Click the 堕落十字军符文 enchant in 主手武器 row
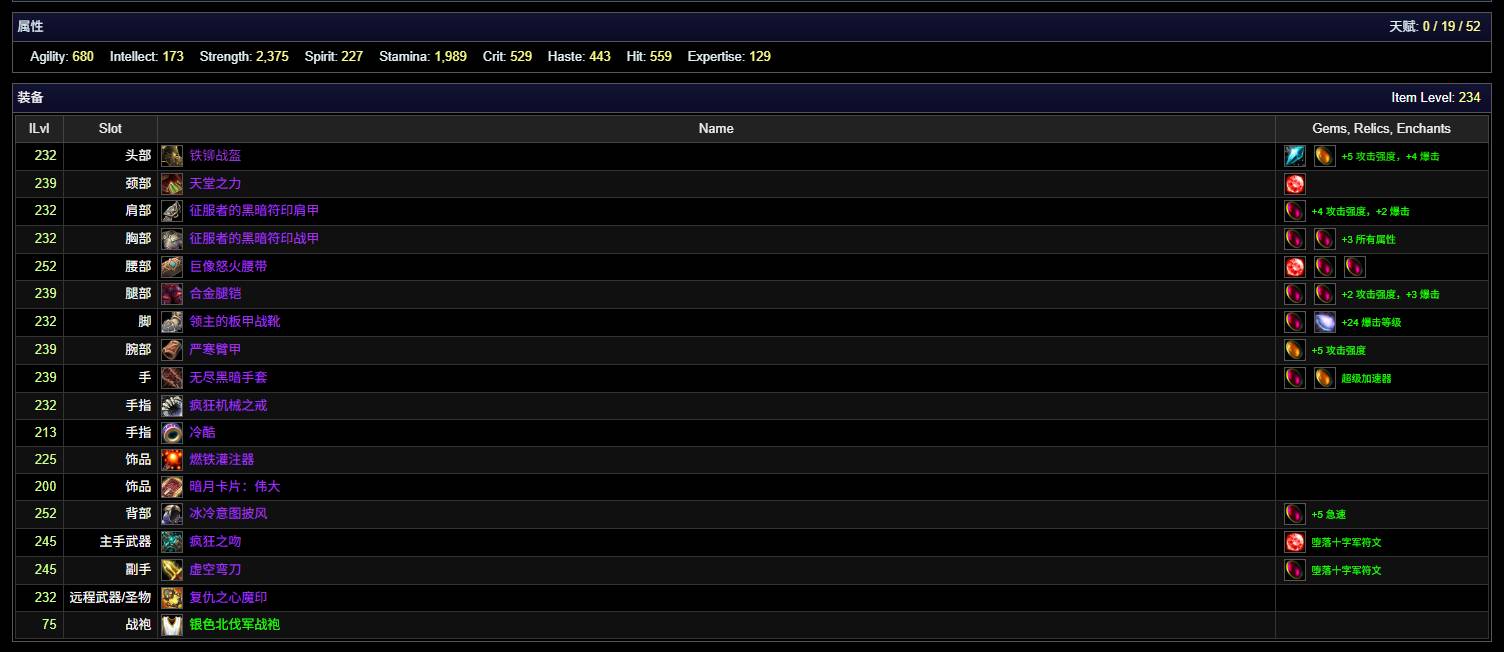 (1346, 542)
